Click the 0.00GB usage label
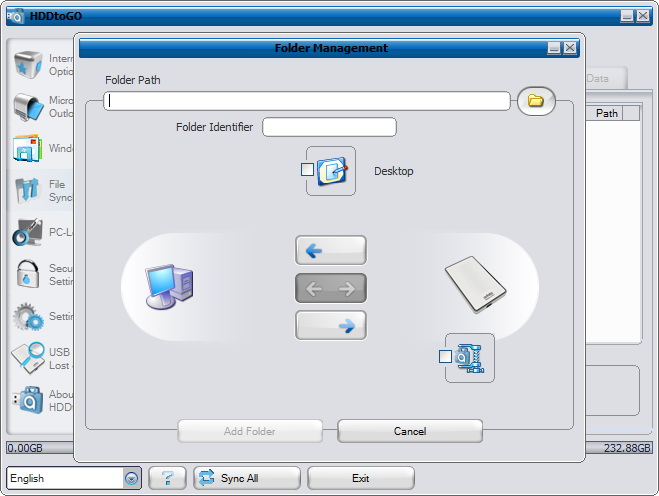The image size is (659, 496). pos(25,448)
